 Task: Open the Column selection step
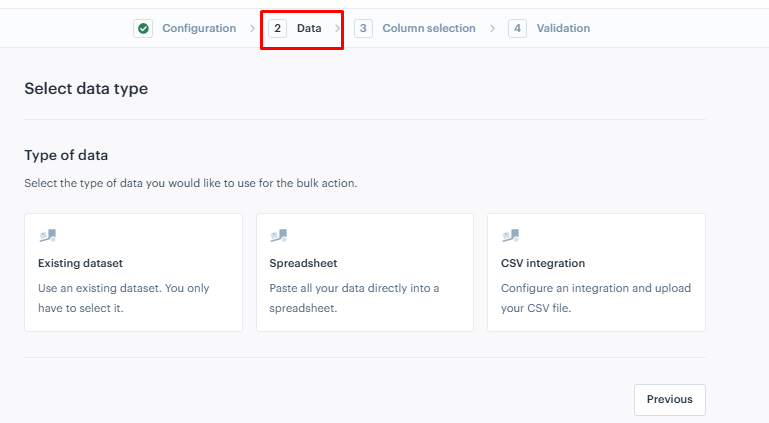[x=429, y=28]
